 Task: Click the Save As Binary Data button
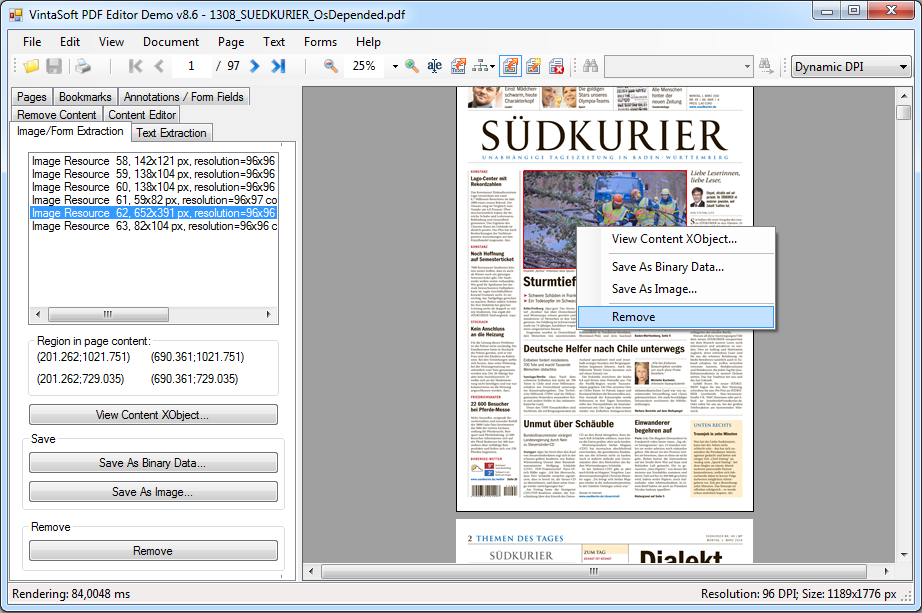point(153,463)
